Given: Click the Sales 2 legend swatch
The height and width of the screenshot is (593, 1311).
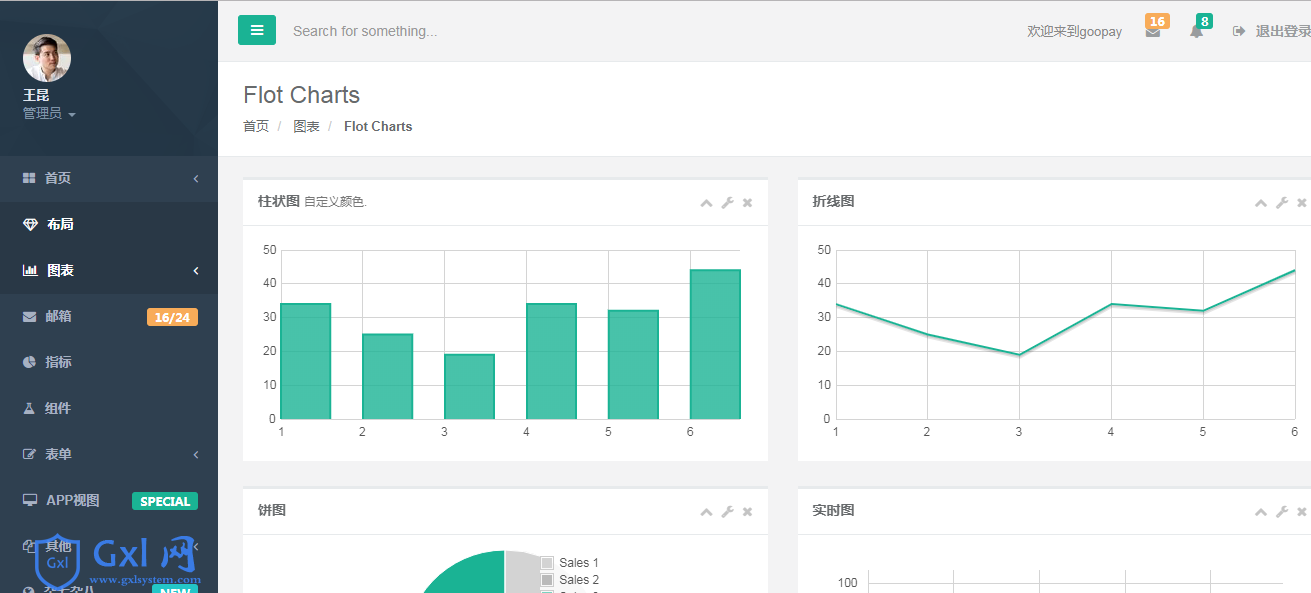Looking at the screenshot, I should pyautogui.click(x=547, y=580).
